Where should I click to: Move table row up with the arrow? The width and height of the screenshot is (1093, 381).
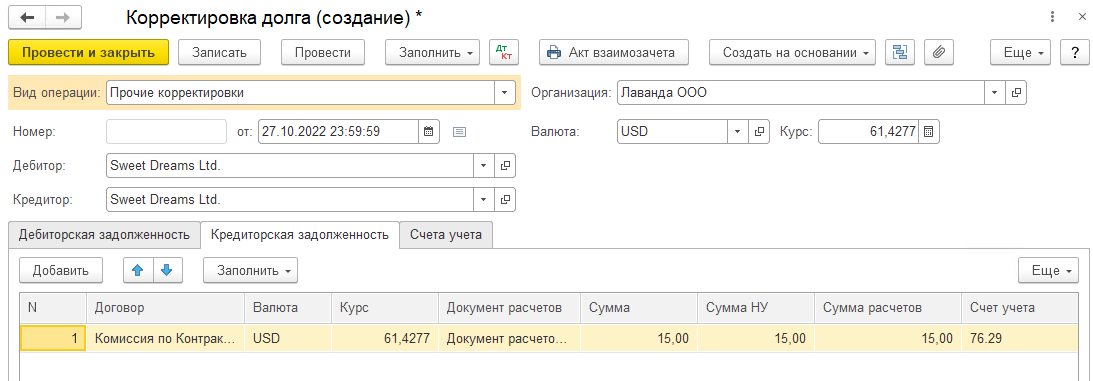137,271
